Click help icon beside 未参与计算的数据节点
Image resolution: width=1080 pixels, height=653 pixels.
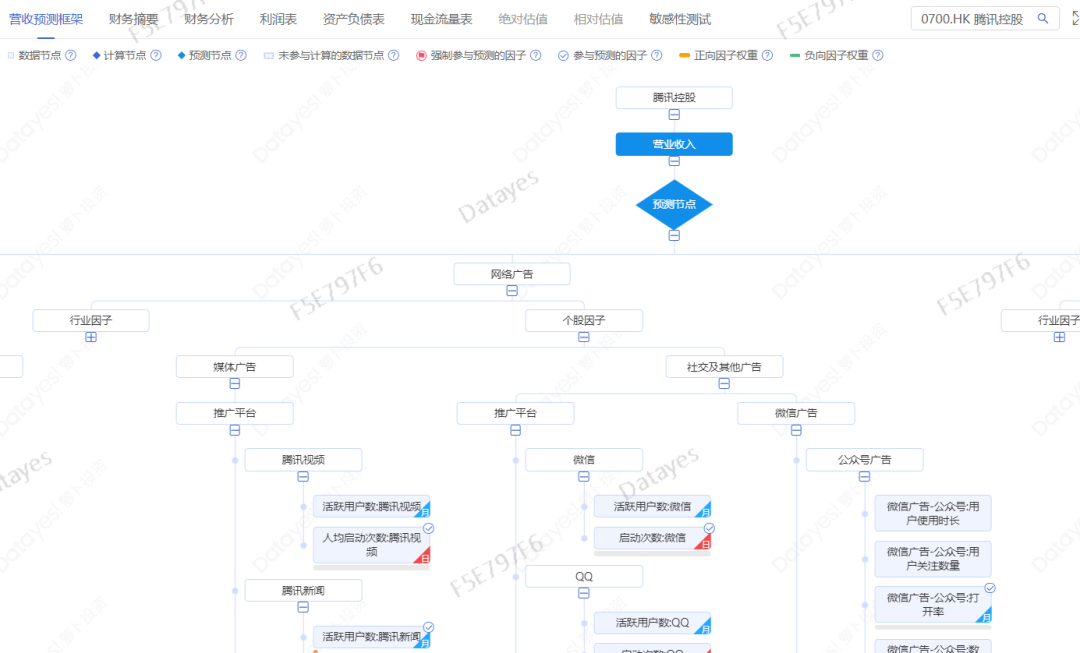point(394,56)
